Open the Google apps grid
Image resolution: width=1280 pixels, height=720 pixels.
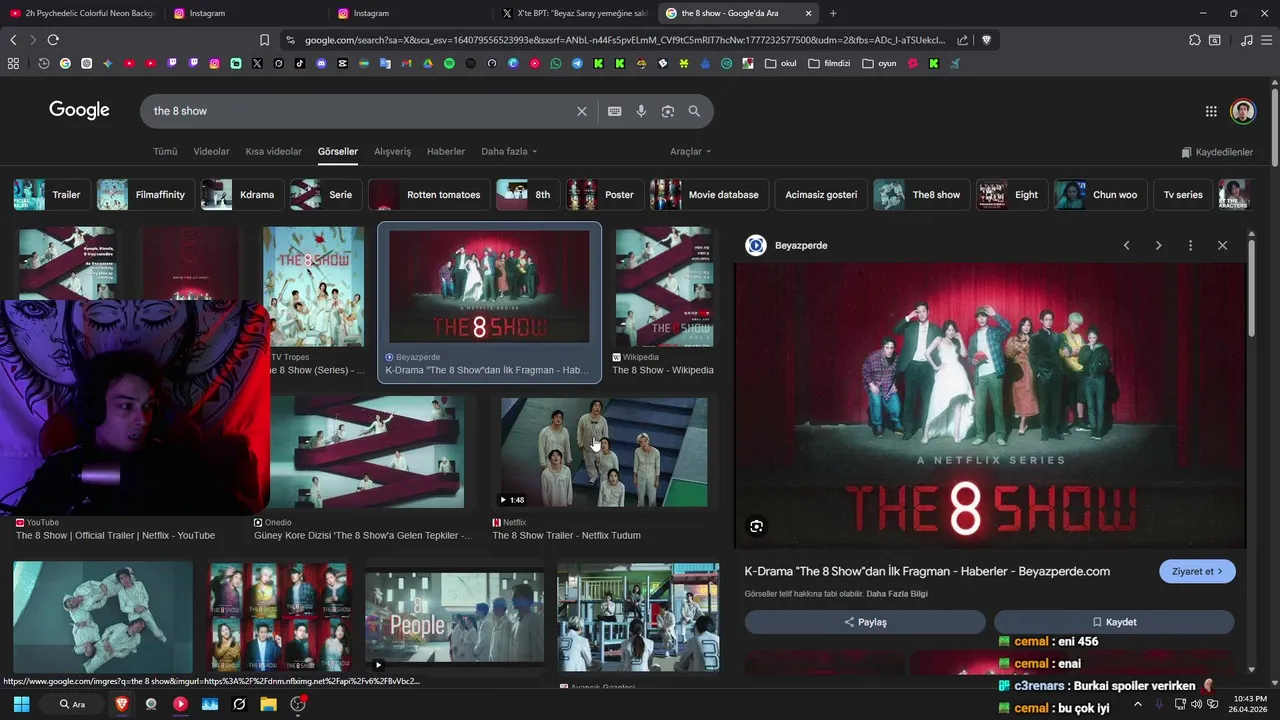1211,111
